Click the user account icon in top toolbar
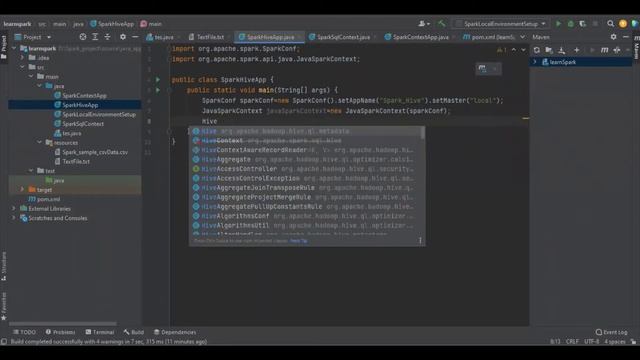Viewport: 640px width, 360px height. pos(424,24)
